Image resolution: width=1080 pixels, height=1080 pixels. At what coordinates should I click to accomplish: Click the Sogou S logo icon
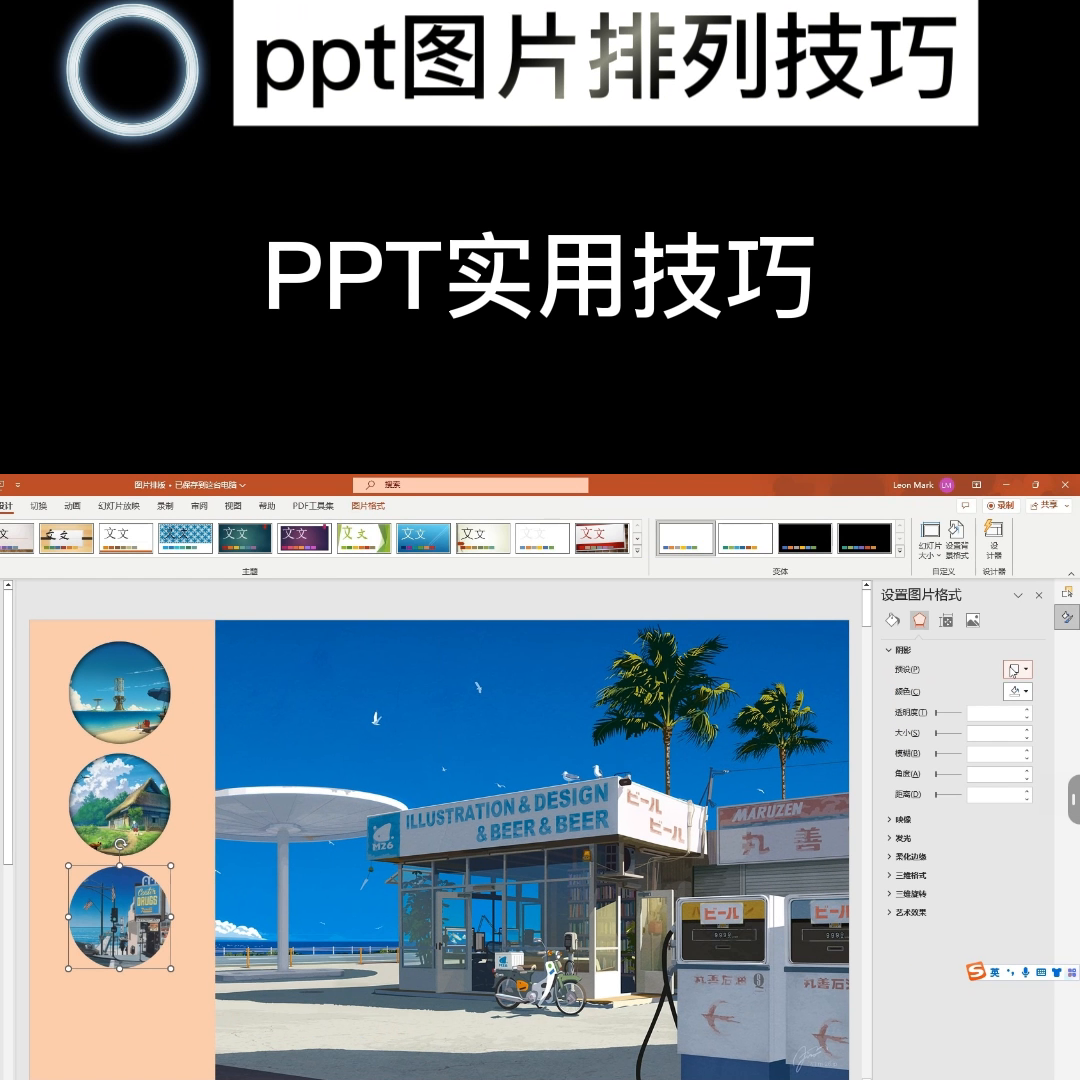pos(975,971)
